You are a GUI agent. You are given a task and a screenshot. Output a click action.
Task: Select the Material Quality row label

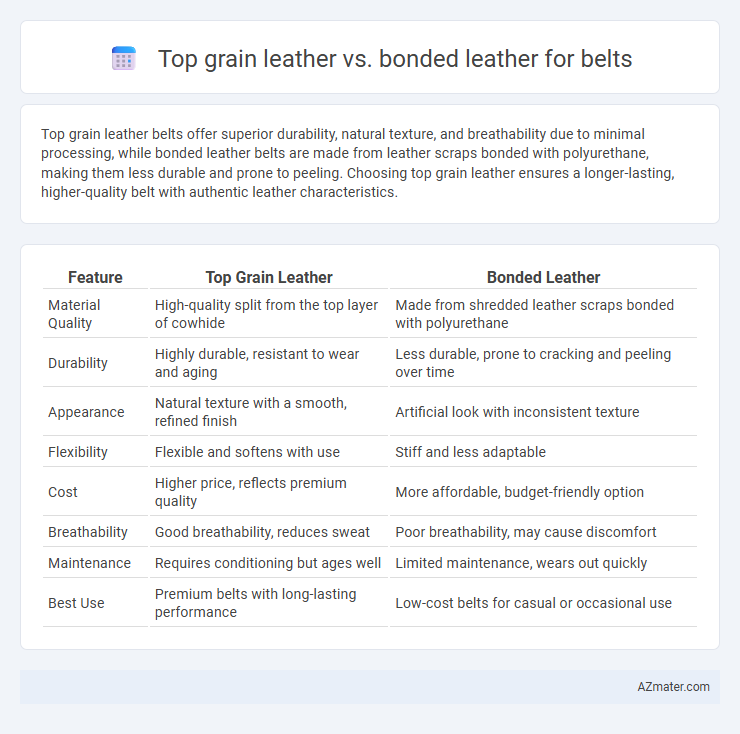click(74, 314)
